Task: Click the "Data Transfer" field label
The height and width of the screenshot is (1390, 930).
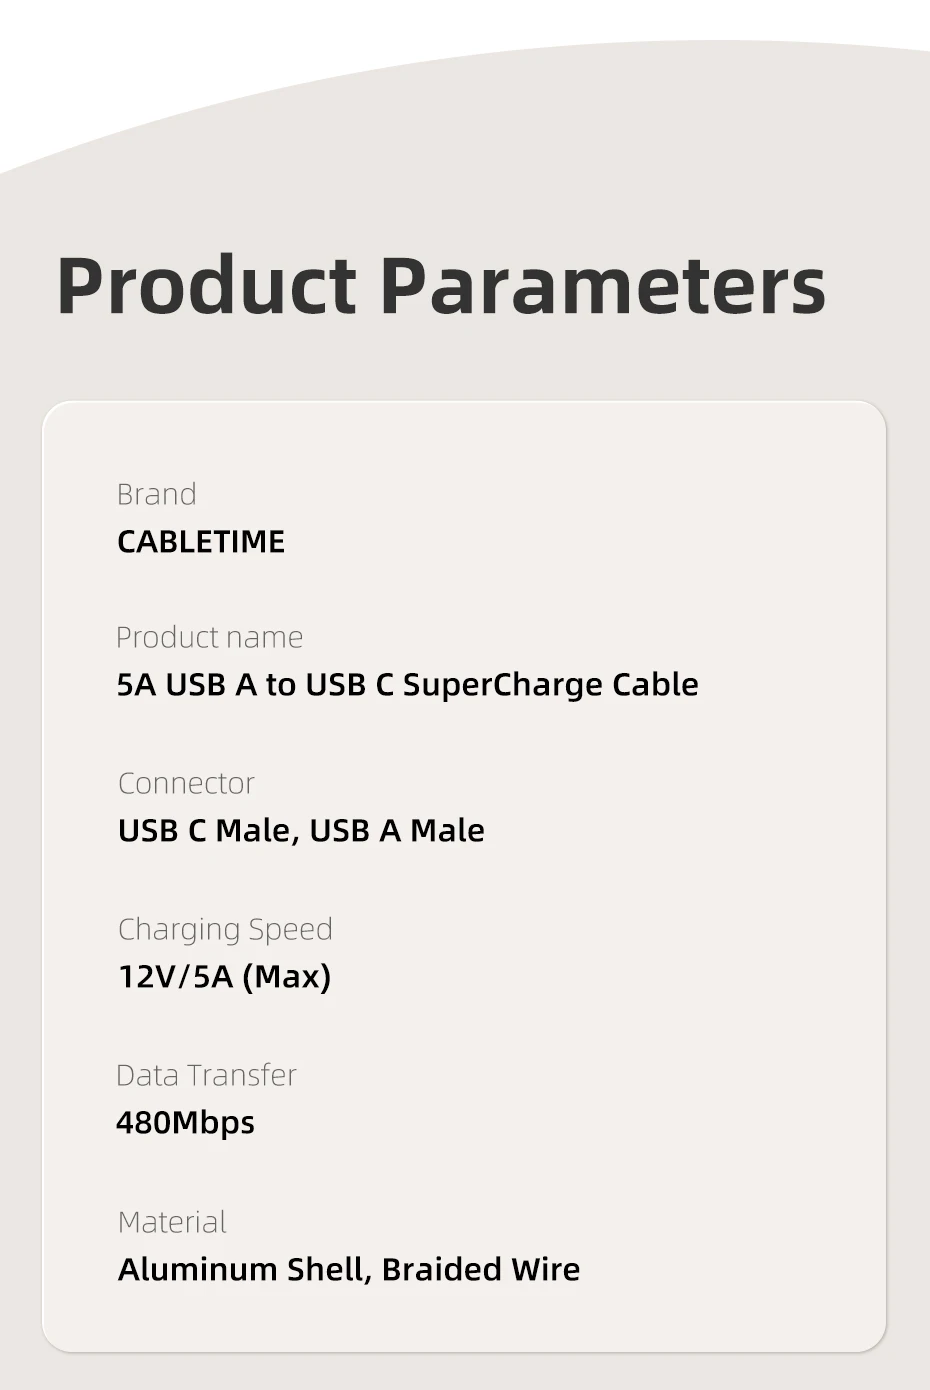Action: point(206,1075)
